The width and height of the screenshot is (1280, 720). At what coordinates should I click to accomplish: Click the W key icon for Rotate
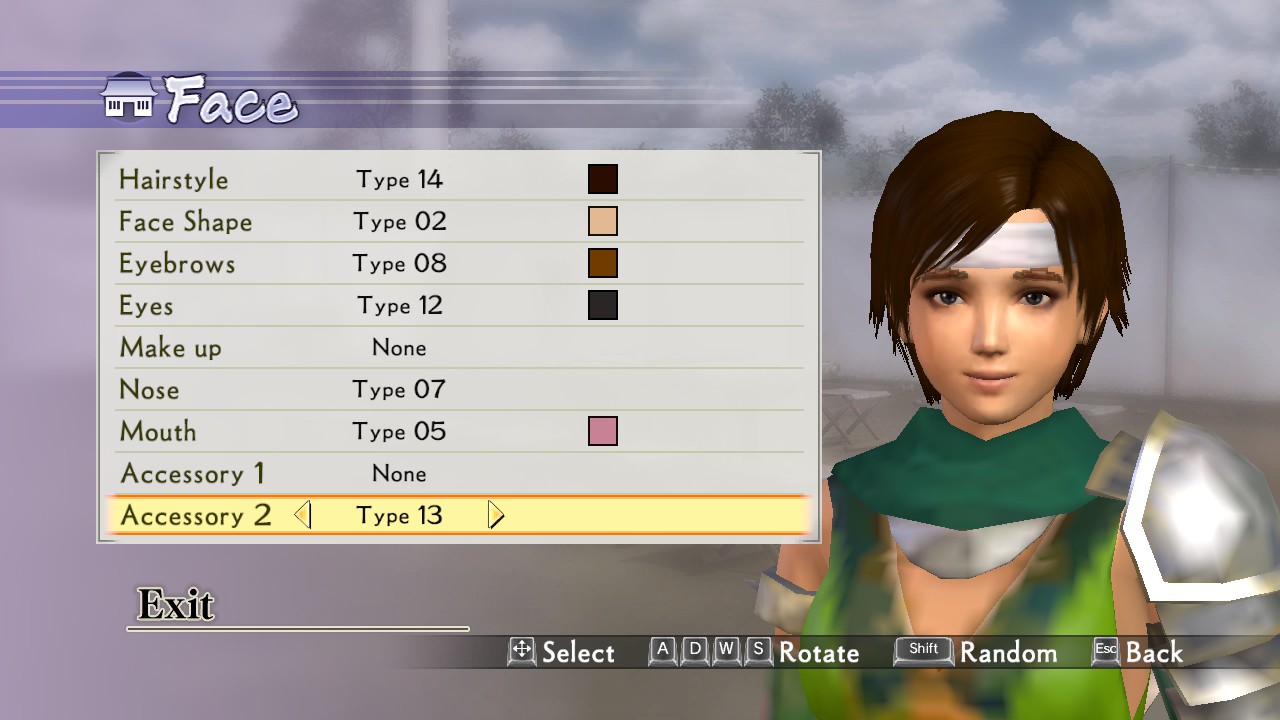pos(727,650)
